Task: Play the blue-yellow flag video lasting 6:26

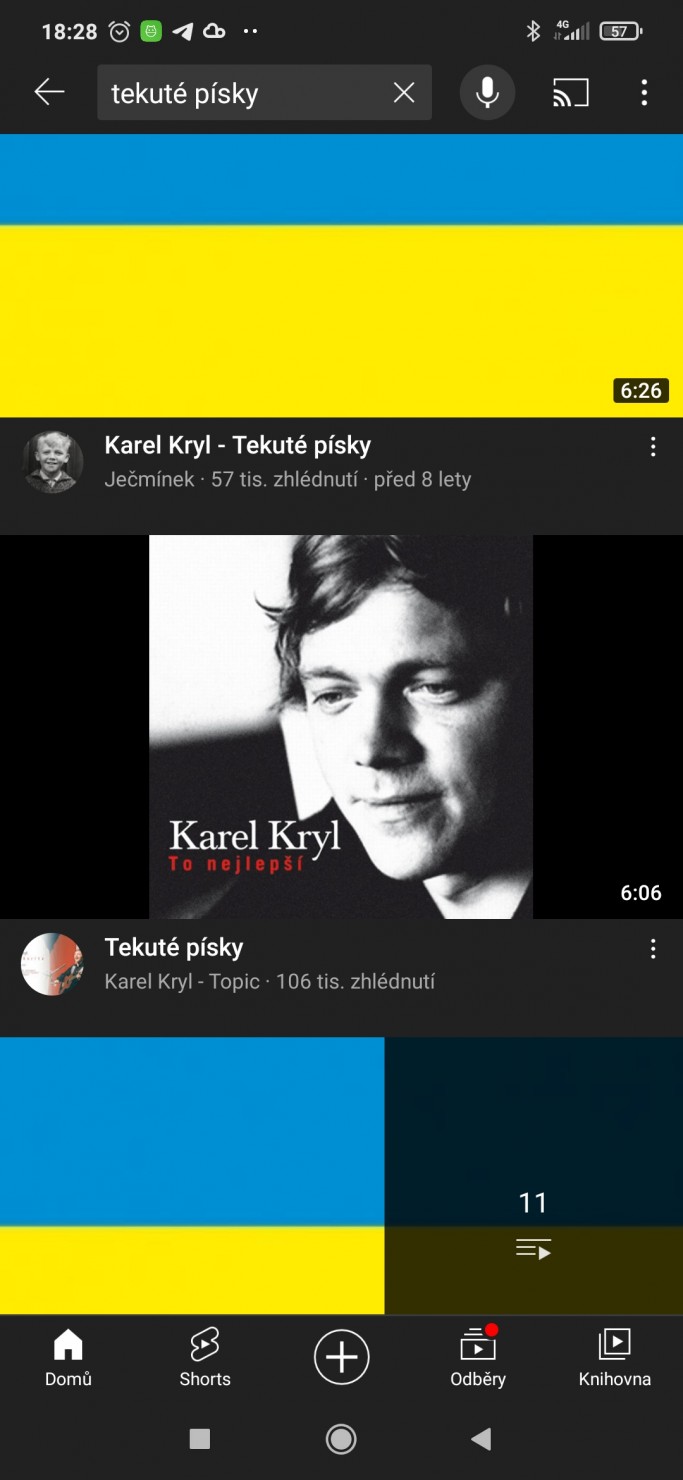Action: point(341,275)
